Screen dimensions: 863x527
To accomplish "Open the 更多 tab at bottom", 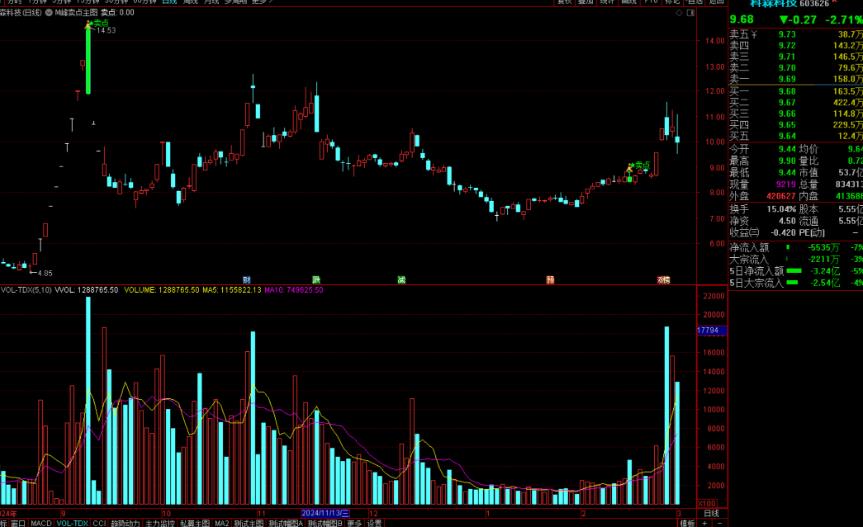I will (x=354, y=523).
